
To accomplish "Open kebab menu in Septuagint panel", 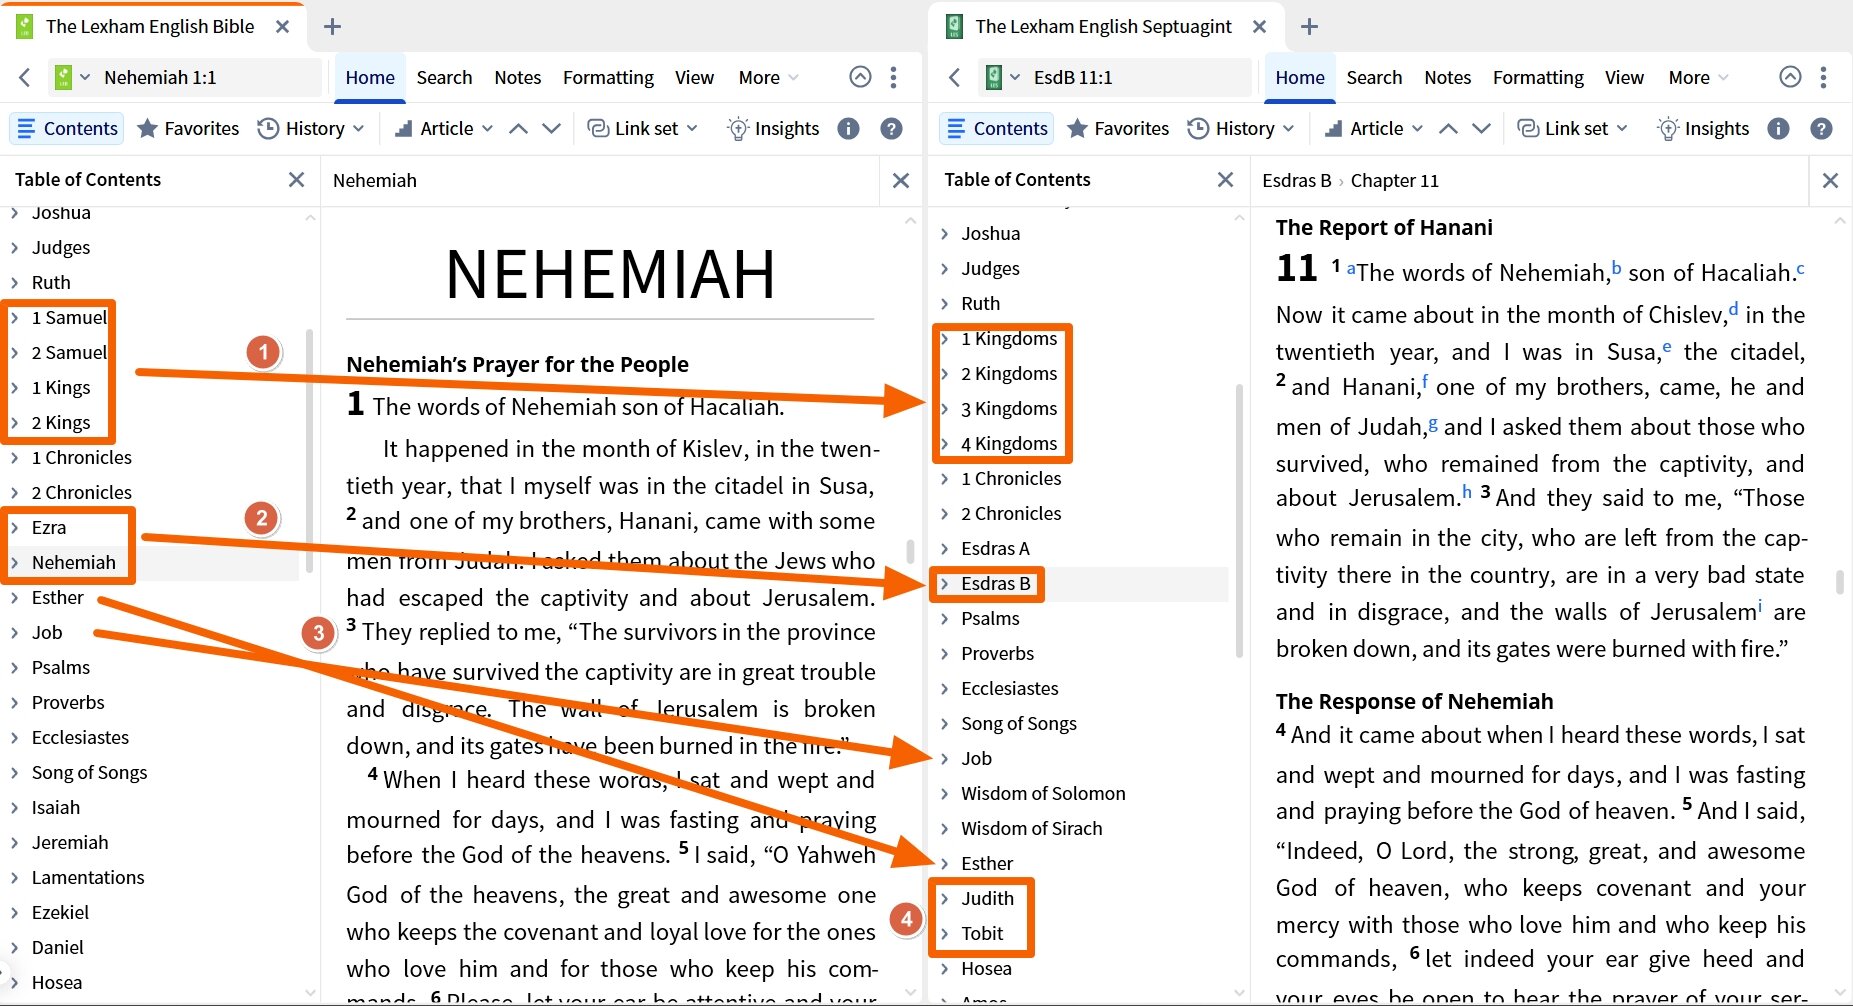I will [x=1823, y=77].
